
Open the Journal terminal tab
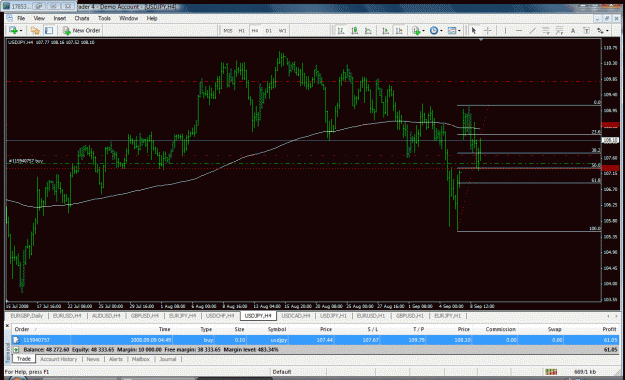pos(168,359)
